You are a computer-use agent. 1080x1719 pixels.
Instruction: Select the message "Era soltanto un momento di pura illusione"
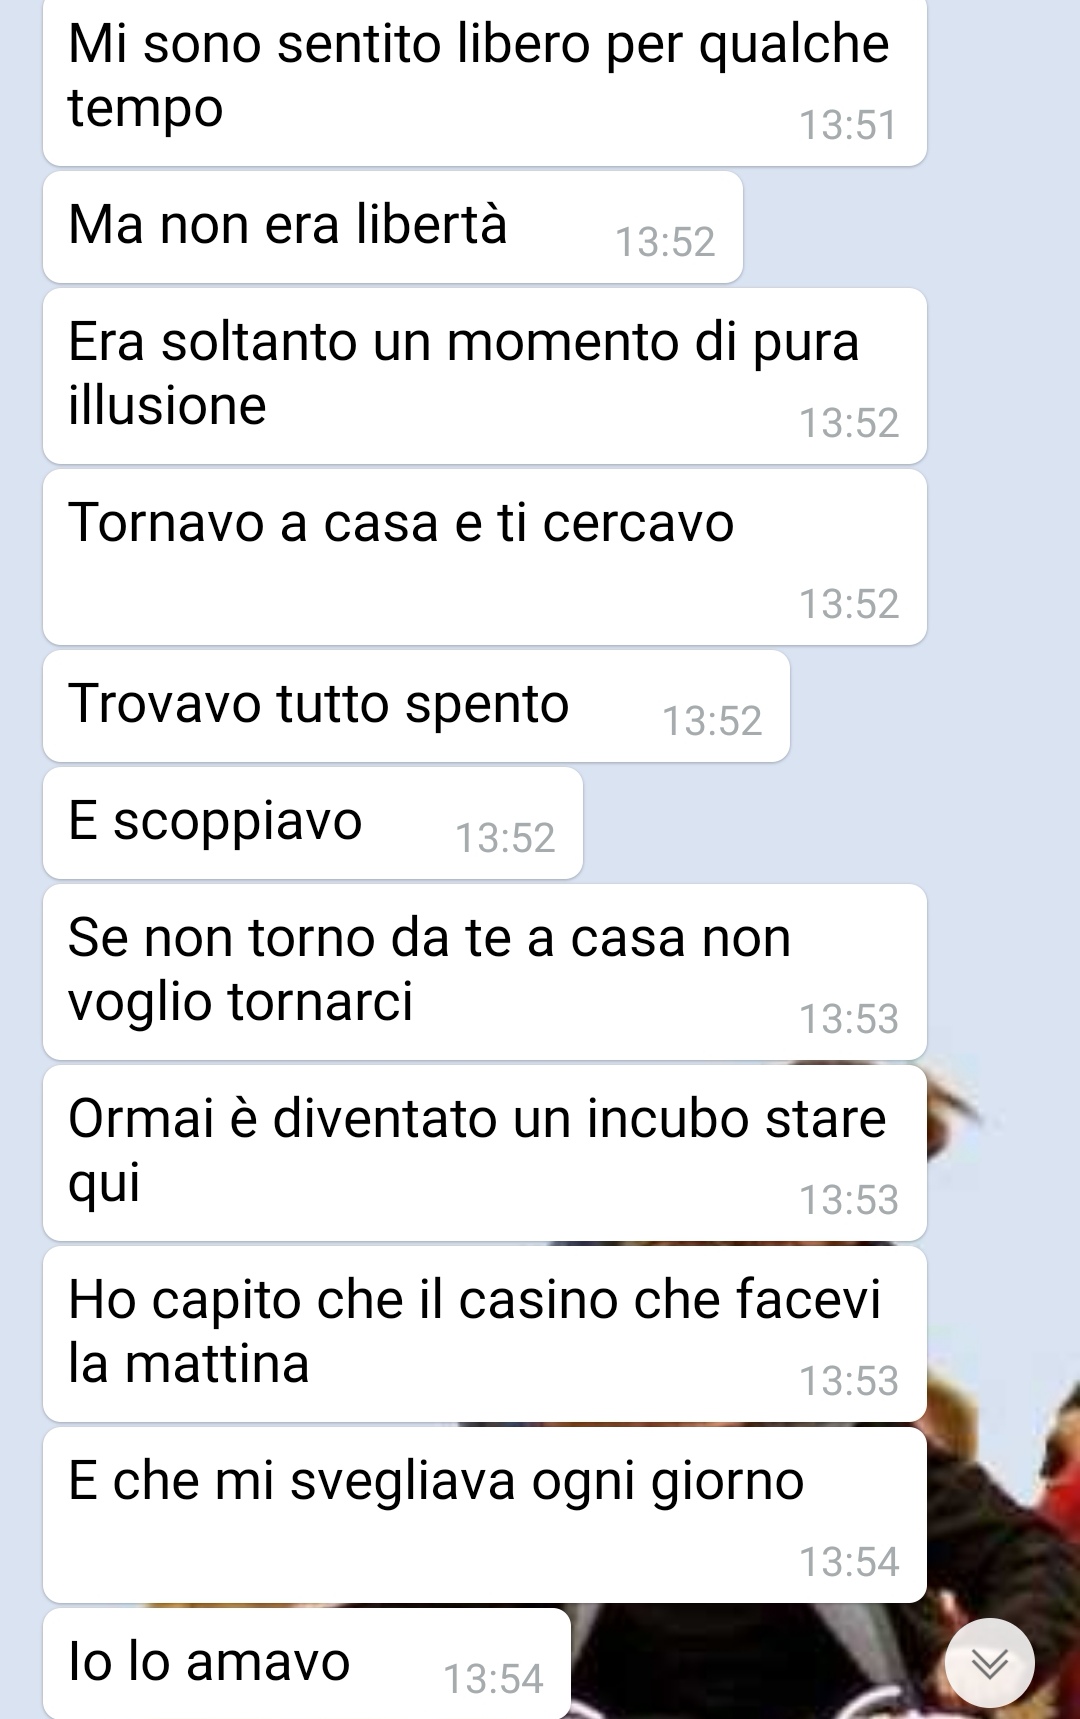coord(485,376)
